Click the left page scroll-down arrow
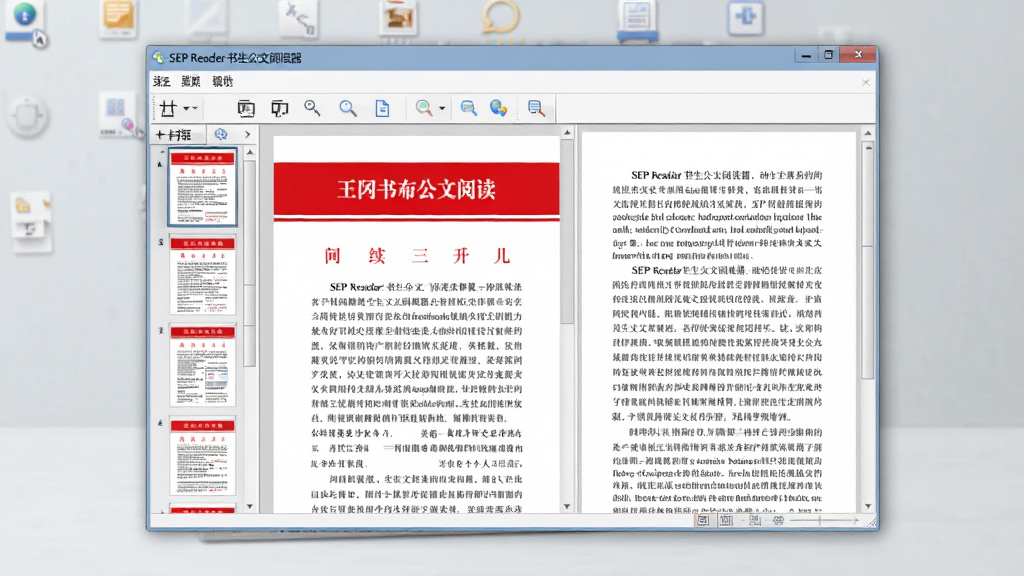 tap(567, 507)
